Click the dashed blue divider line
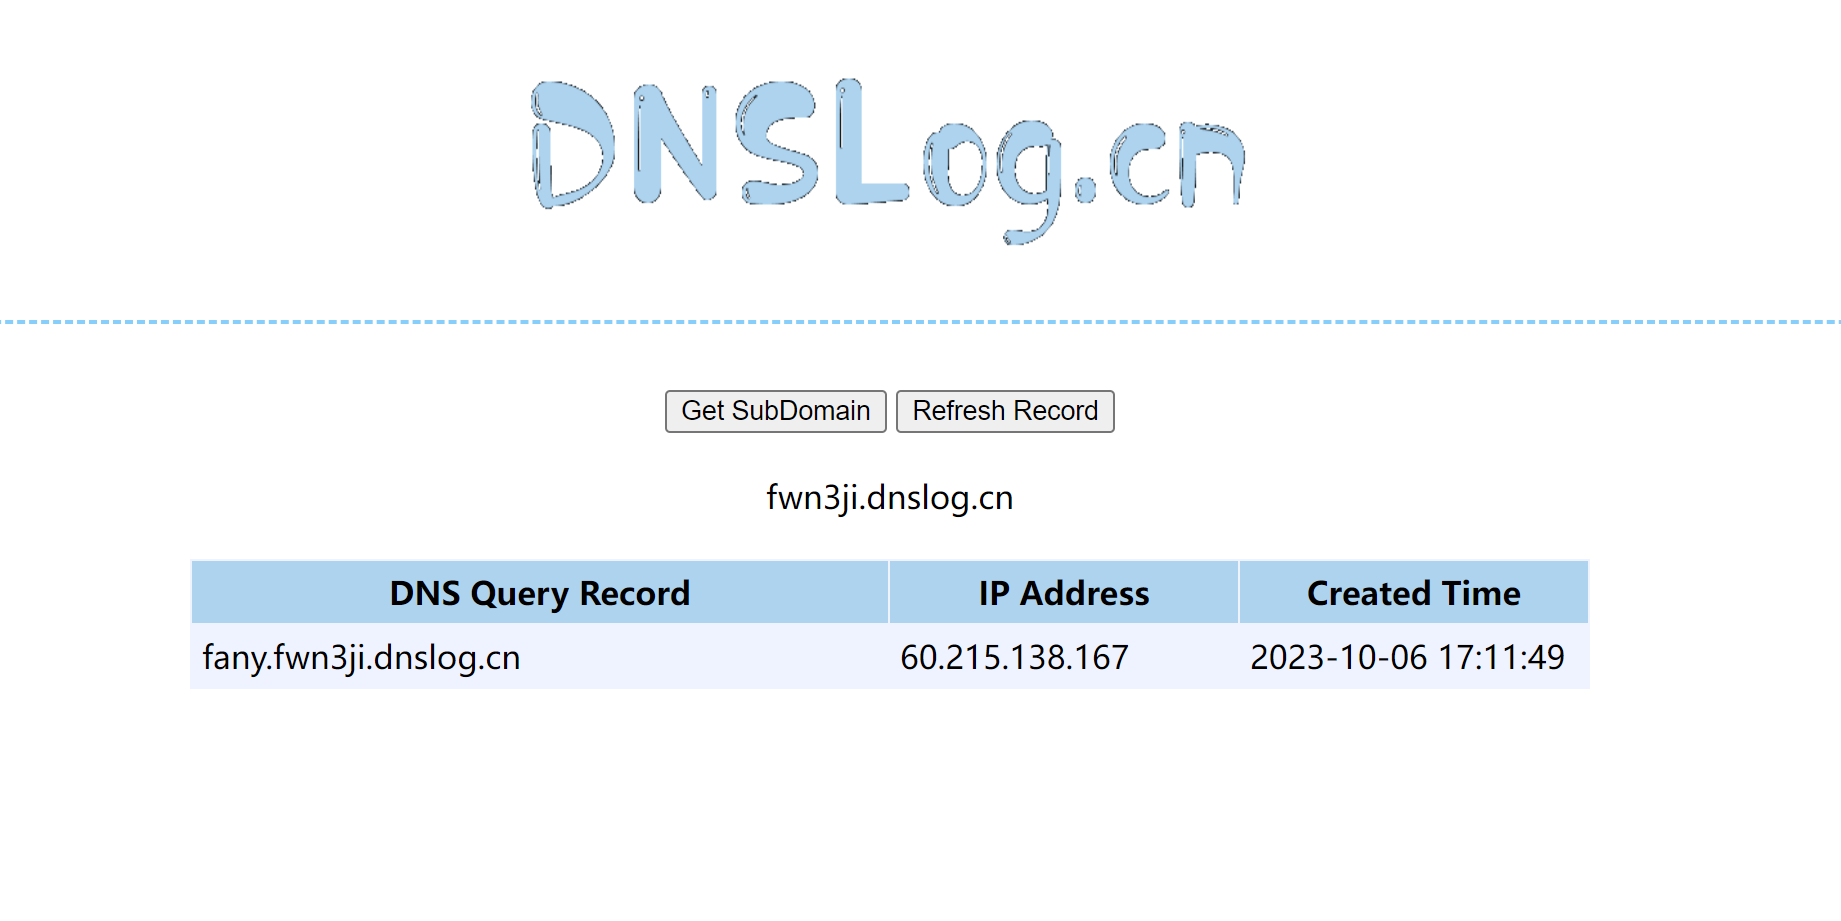The height and width of the screenshot is (921, 1841). pyautogui.click(x=920, y=322)
